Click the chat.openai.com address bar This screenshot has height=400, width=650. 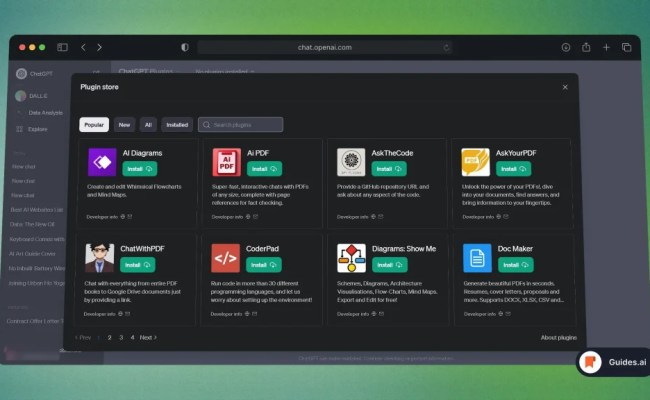(x=325, y=47)
